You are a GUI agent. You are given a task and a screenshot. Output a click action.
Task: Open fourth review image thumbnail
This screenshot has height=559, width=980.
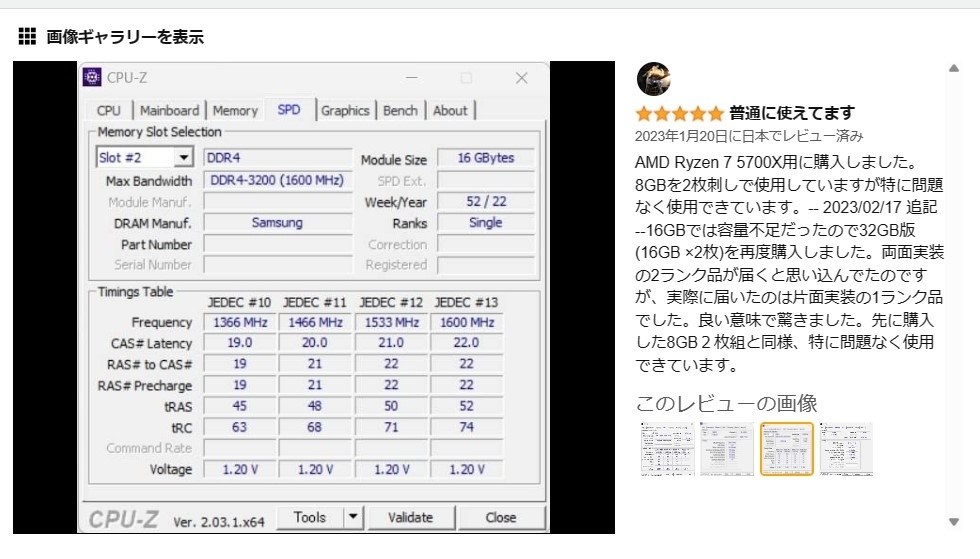click(x=846, y=449)
